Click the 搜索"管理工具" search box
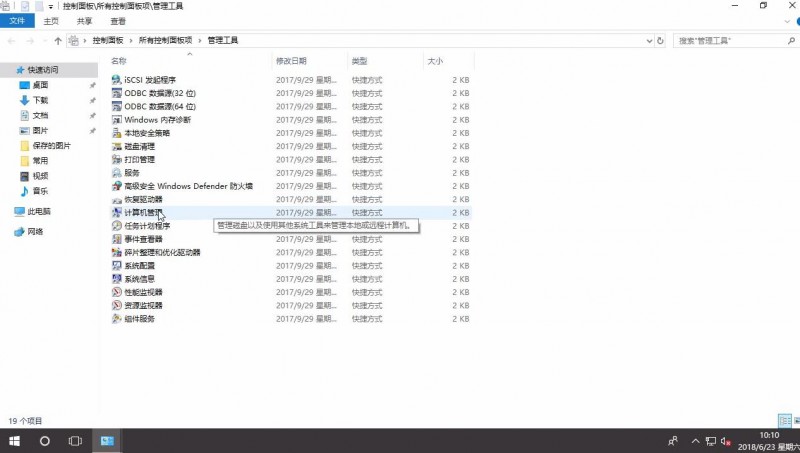This screenshot has height=453, width=800. pyautogui.click(x=735, y=41)
